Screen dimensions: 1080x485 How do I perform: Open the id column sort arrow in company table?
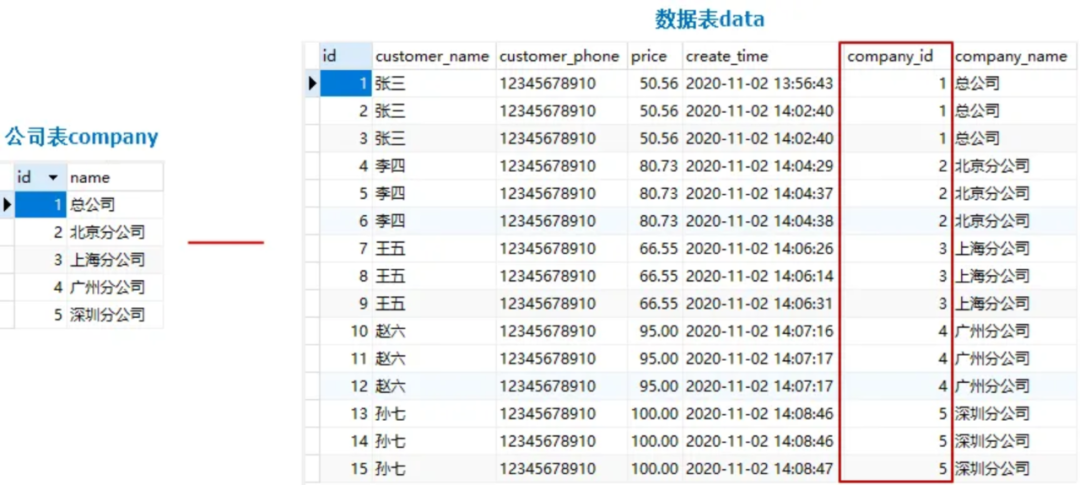click(x=53, y=178)
